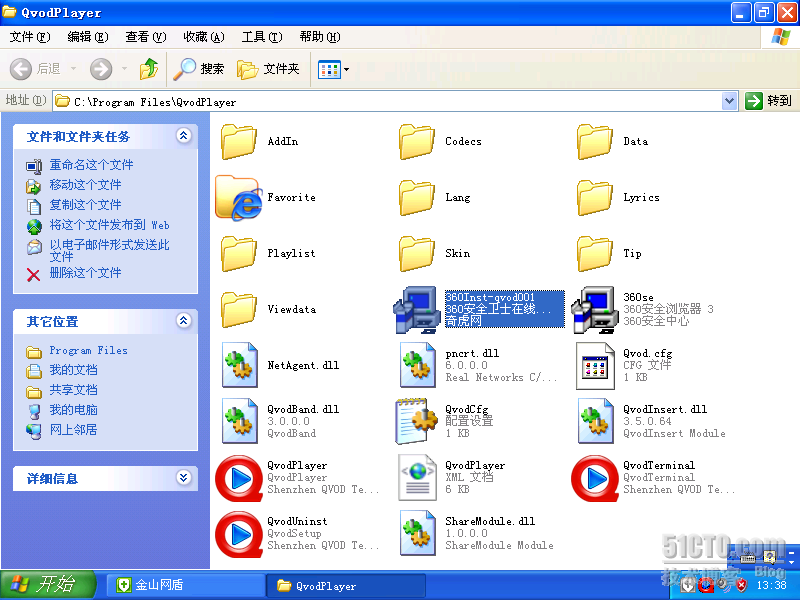Open the 文件(F) menu
This screenshot has height=600, width=800.
(x=30, y=37)
